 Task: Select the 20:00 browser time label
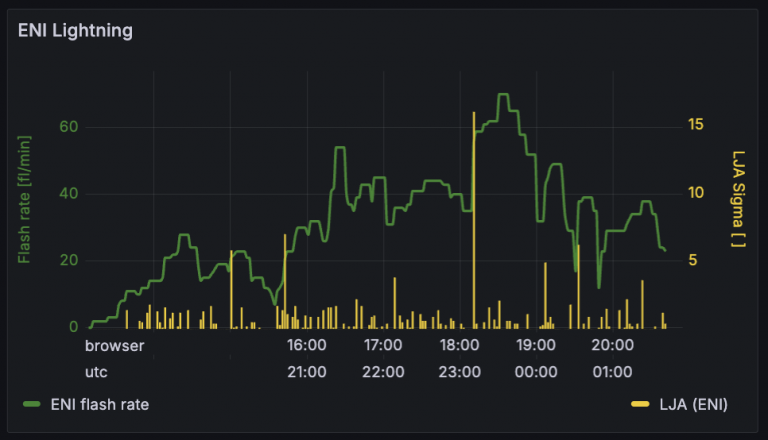coord(612,345)
